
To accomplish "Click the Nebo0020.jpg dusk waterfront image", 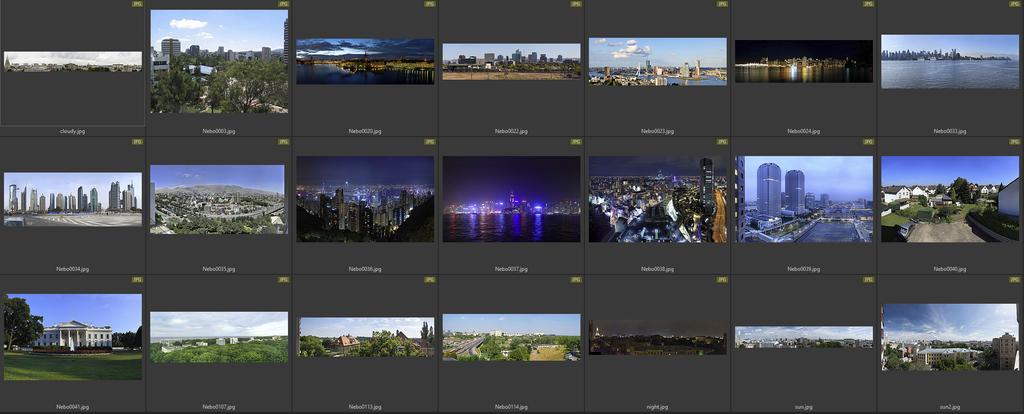I will pyautogui.click(x=365, y=61).
